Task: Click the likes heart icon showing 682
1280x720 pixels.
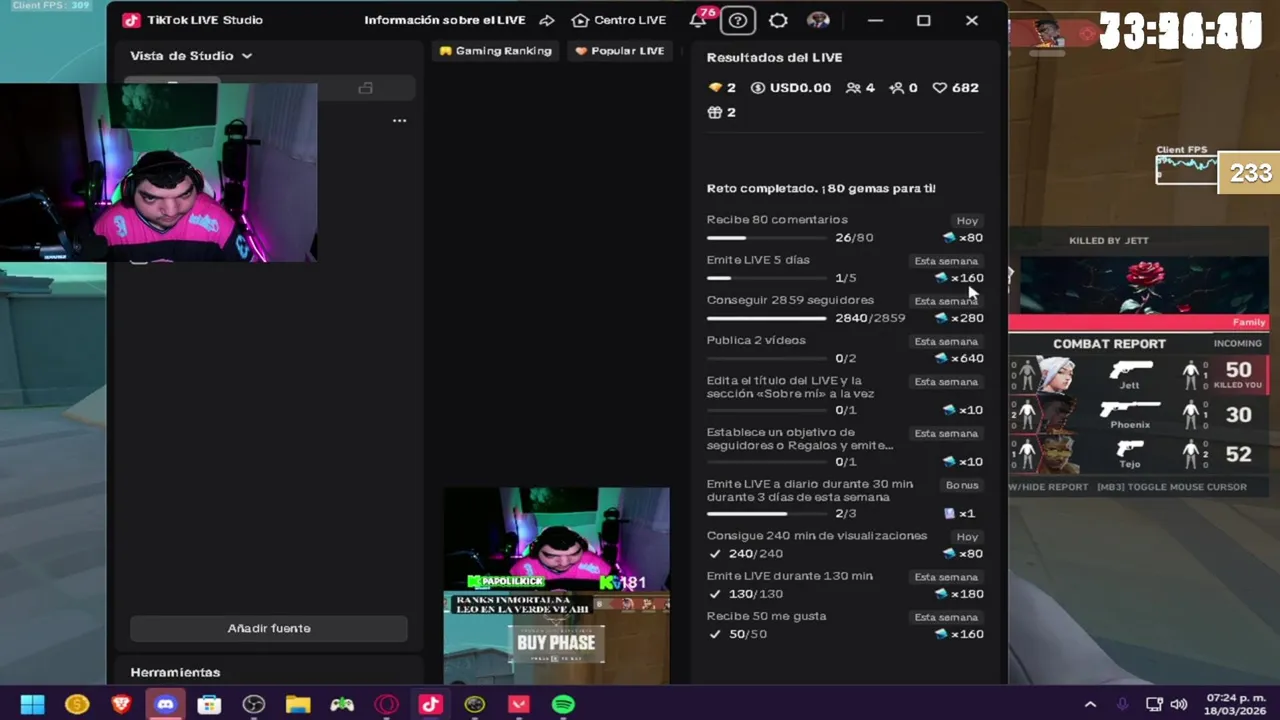Action: (939, 88)
